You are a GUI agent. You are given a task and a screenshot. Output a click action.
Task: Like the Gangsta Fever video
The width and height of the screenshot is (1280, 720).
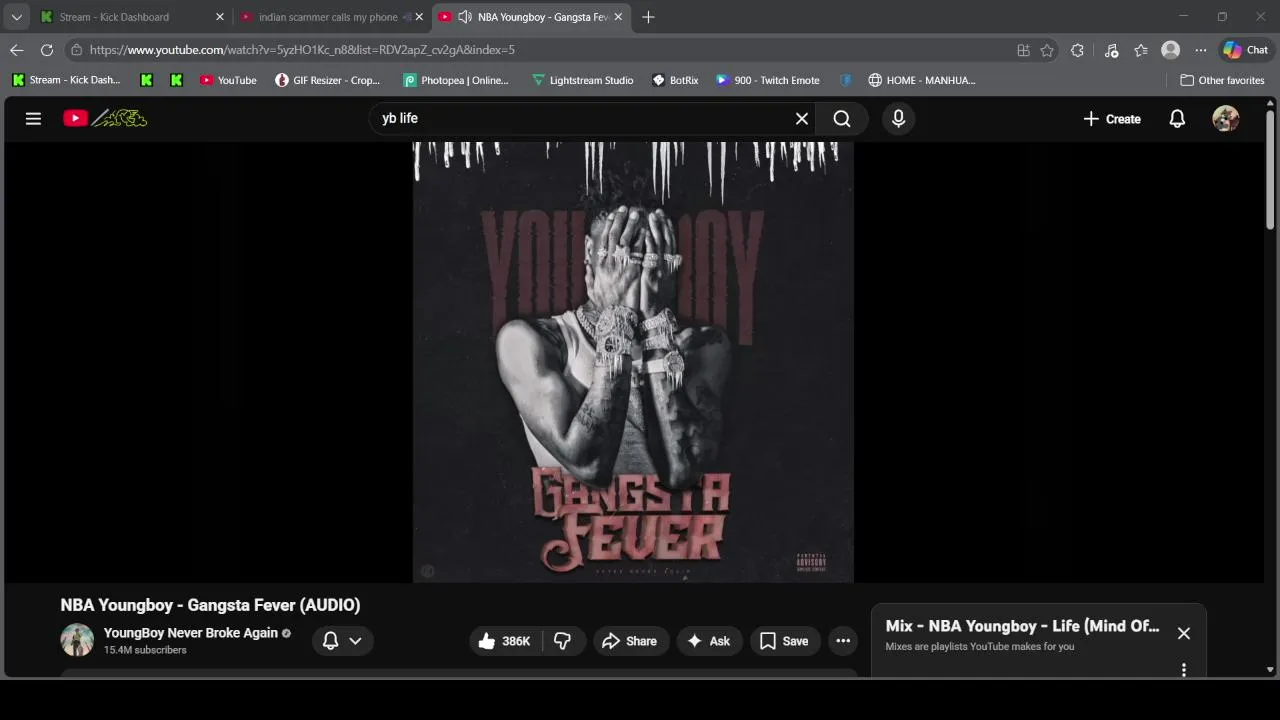click(505, 641)
